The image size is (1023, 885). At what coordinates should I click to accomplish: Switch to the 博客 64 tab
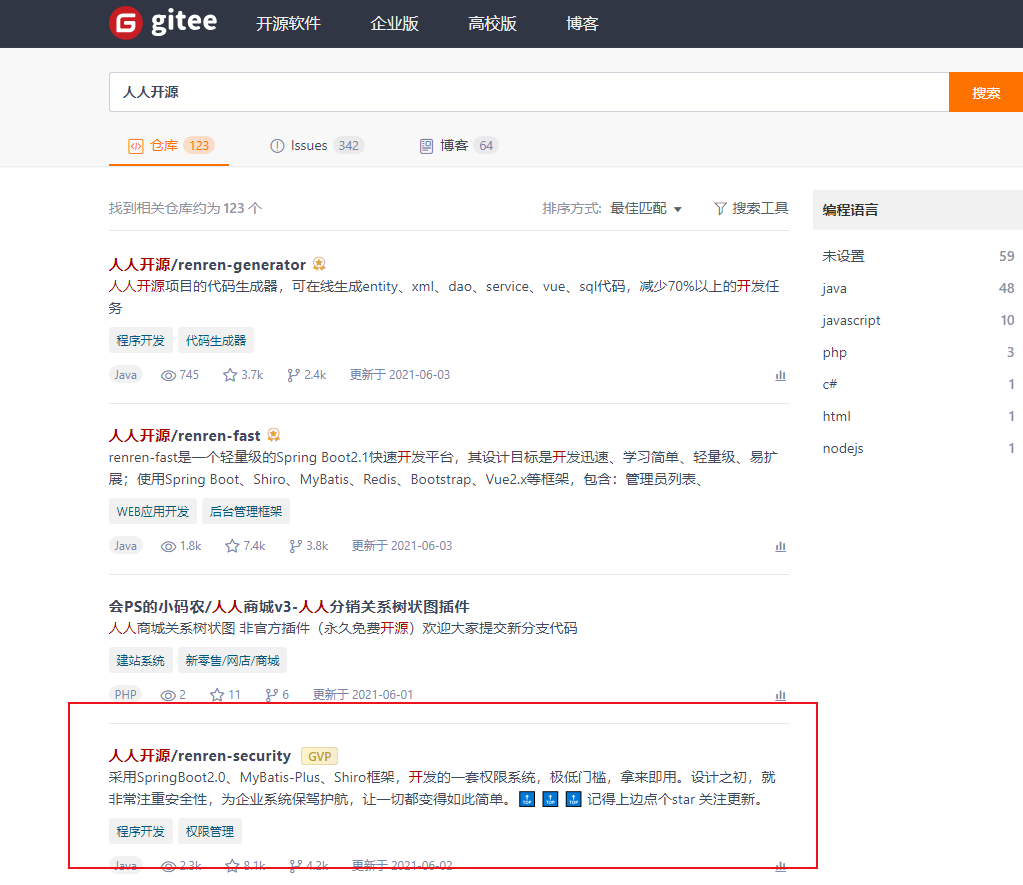[x=459, y=146]
